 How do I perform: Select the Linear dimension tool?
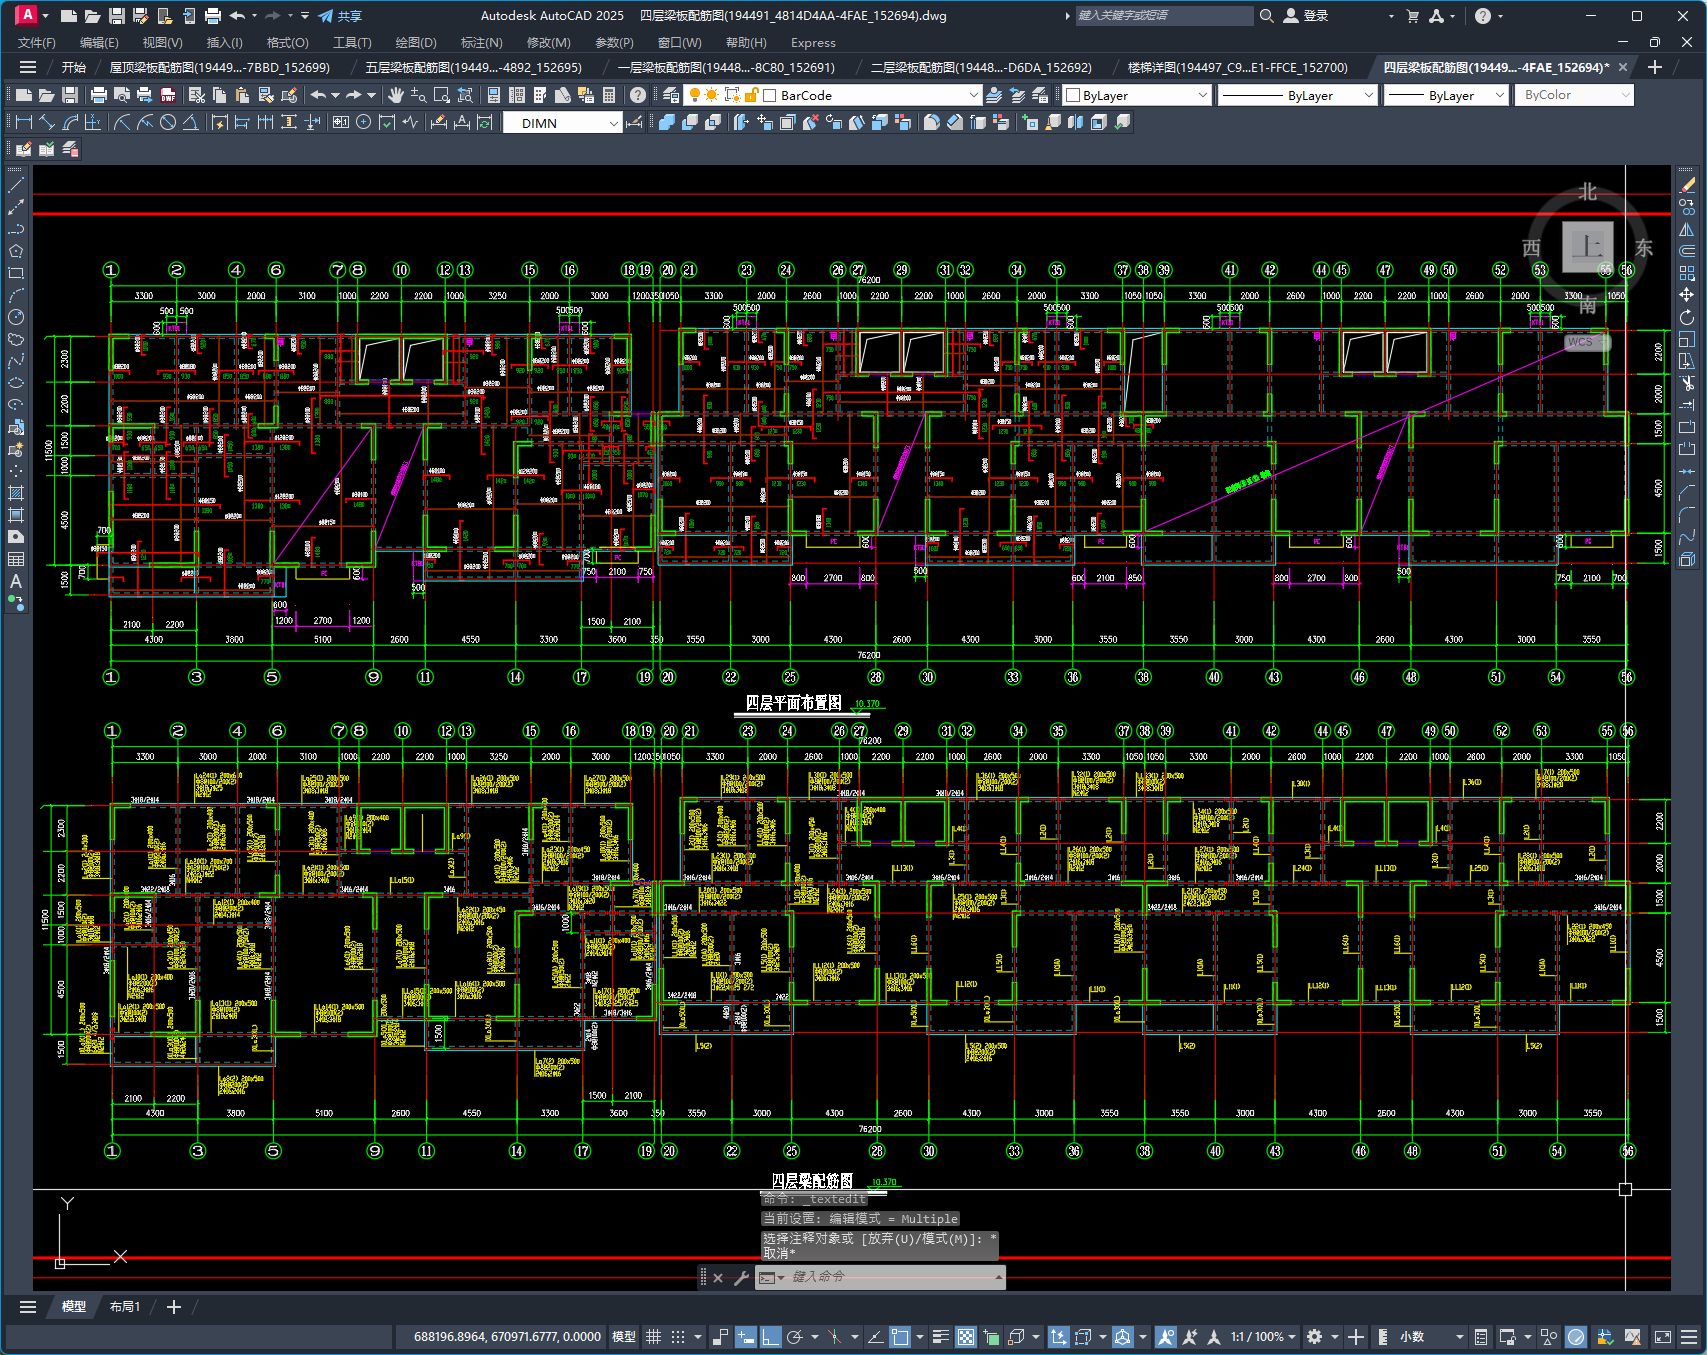[x=23, y=122]
